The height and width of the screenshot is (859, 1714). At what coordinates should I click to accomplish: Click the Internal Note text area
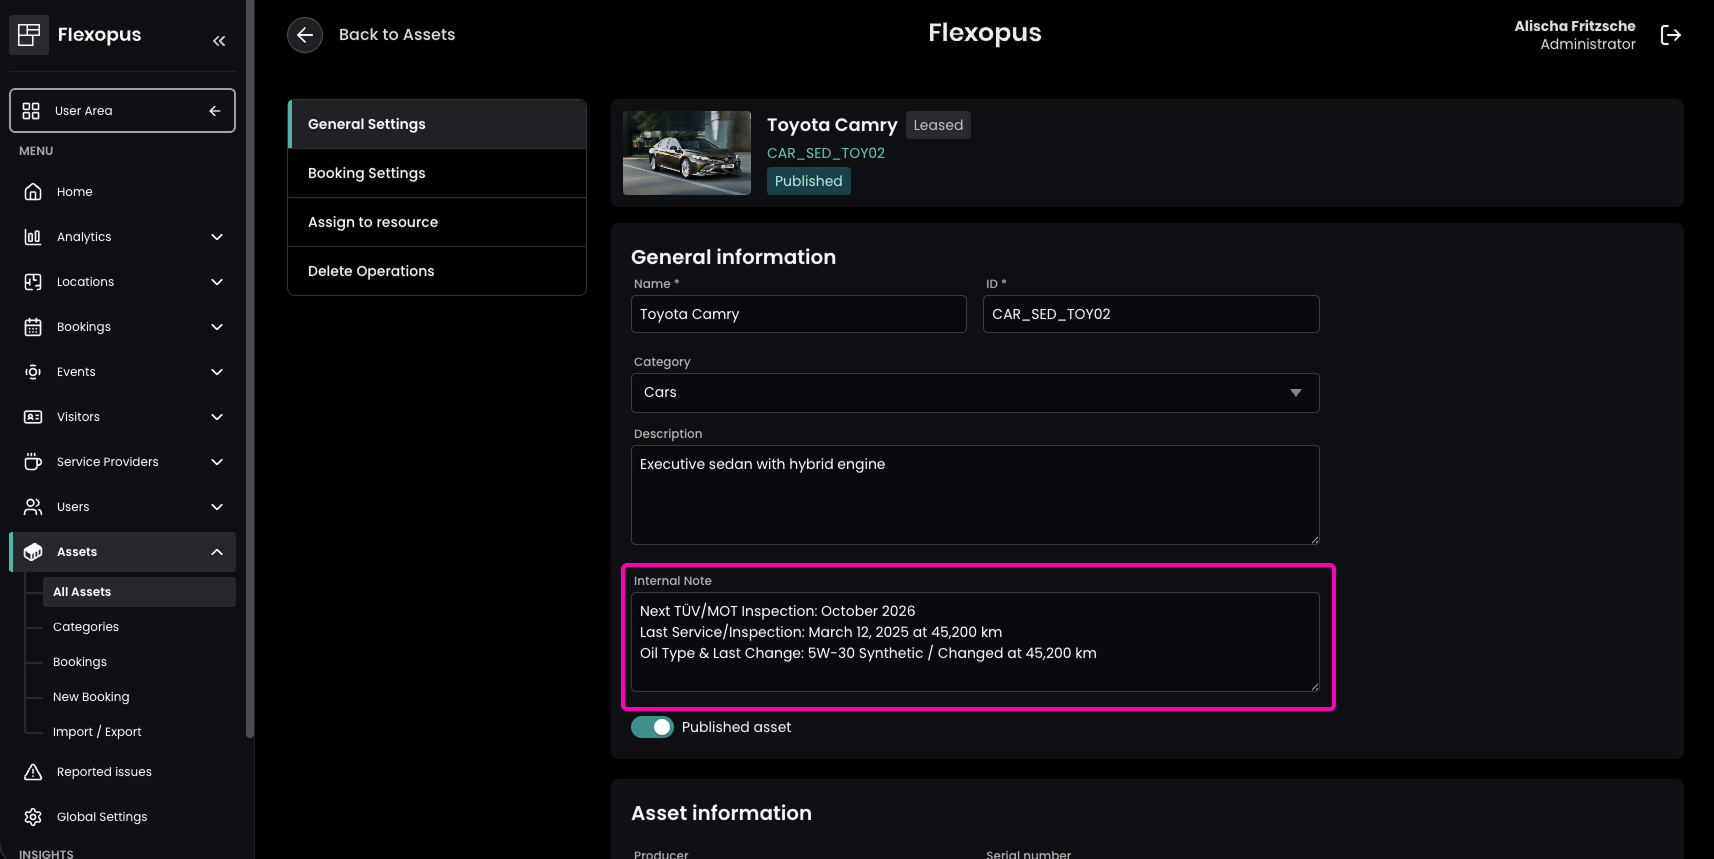point(974,641)
